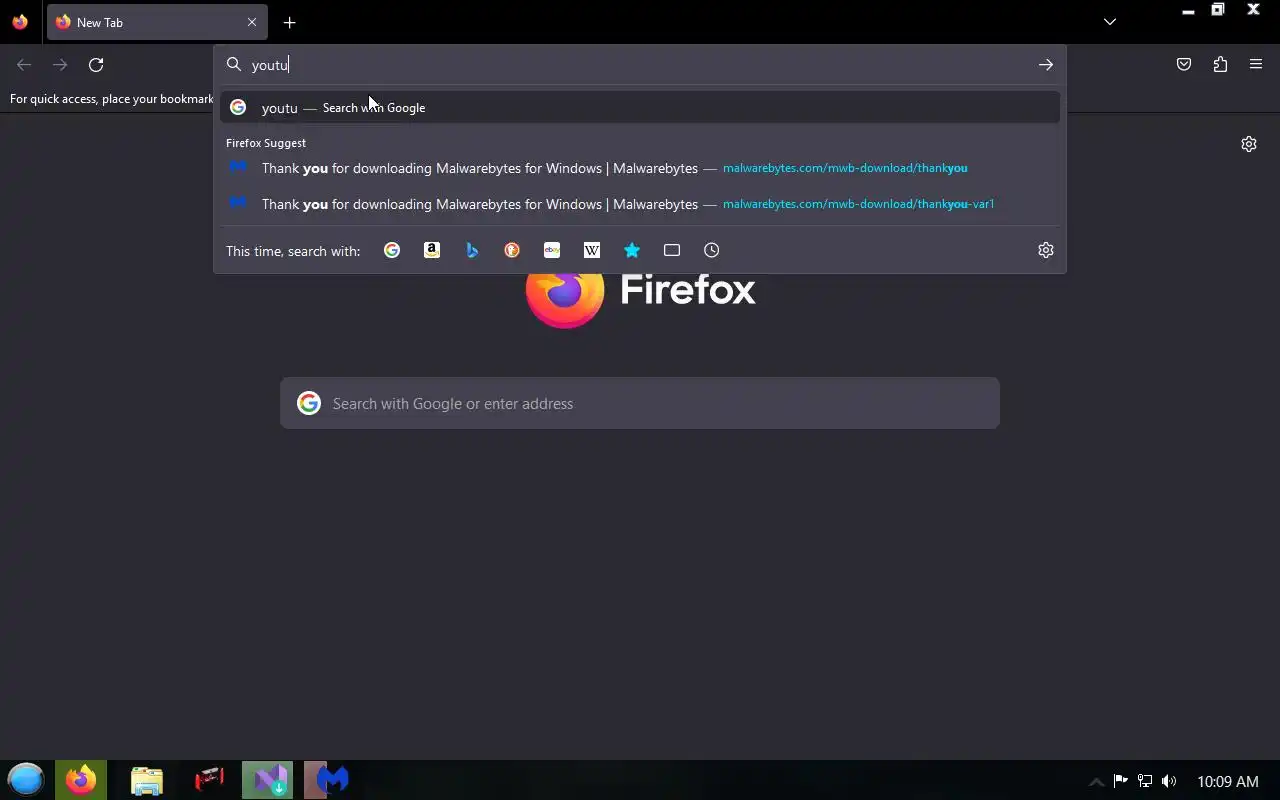This screenshot has width=1280, height=800.
Task: Open File Explorer from the taskbar
Action: point(146,780)
